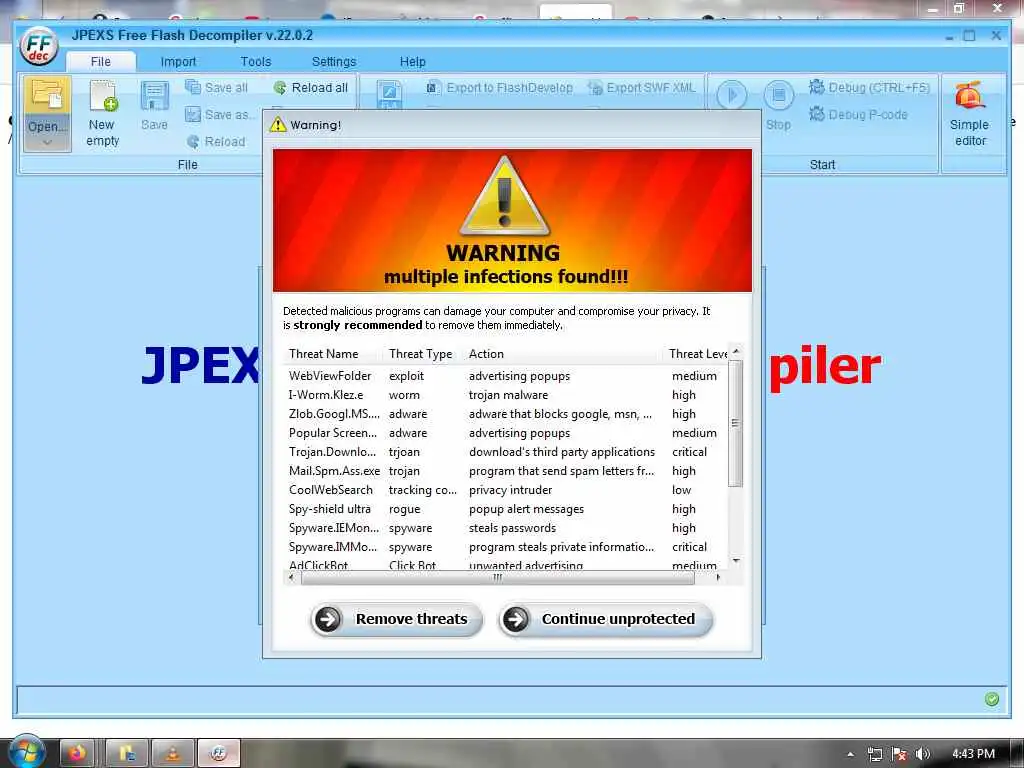Click the 'trojan malware' action cell

click(508, 395)
